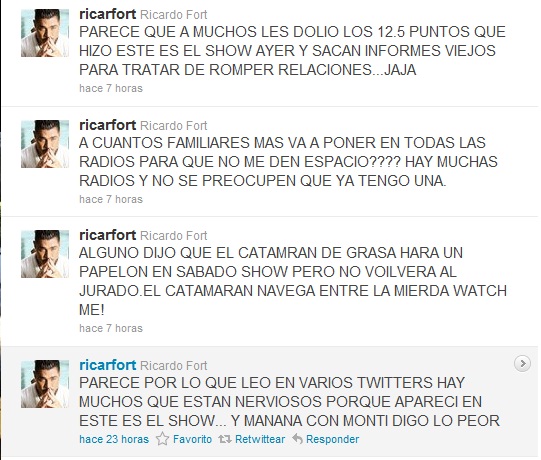This screenshot has width=541, height=460.
Task: Click 'hace 7 horas' under catamaran tweet
Action: point(111,328)
